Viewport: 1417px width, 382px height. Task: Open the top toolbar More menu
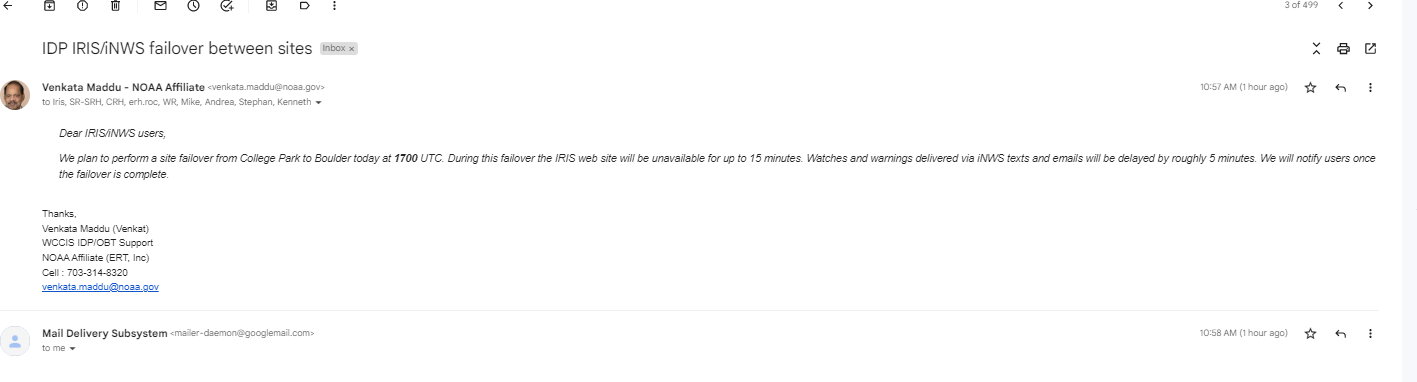point(334,5)
